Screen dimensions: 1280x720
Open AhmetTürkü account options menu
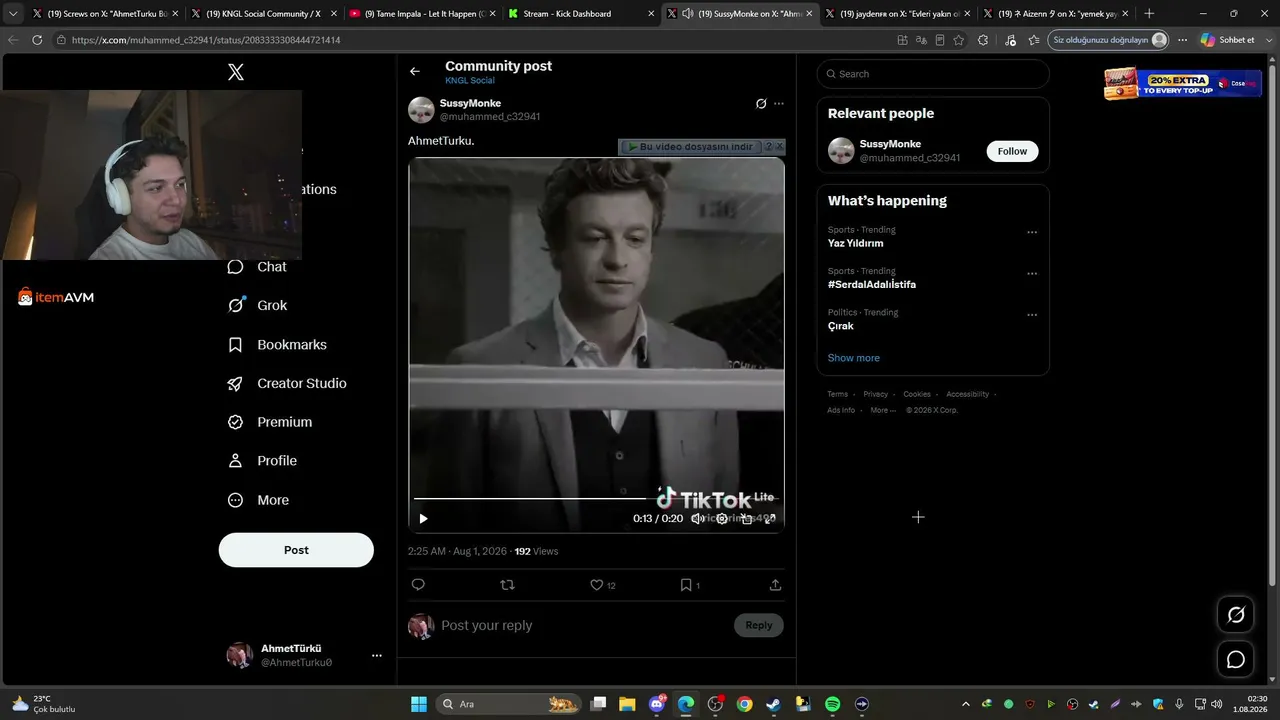click(377, 656)
